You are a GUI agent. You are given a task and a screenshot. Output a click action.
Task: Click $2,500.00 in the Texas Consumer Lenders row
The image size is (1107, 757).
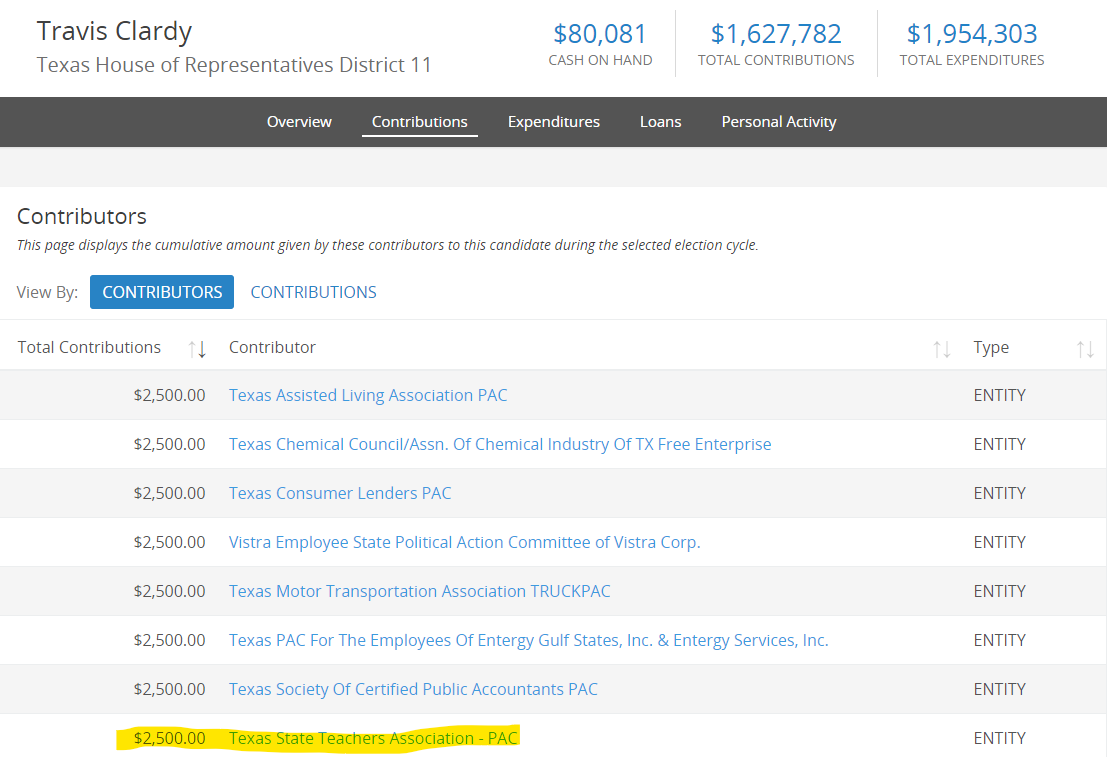tap(169, 493)
